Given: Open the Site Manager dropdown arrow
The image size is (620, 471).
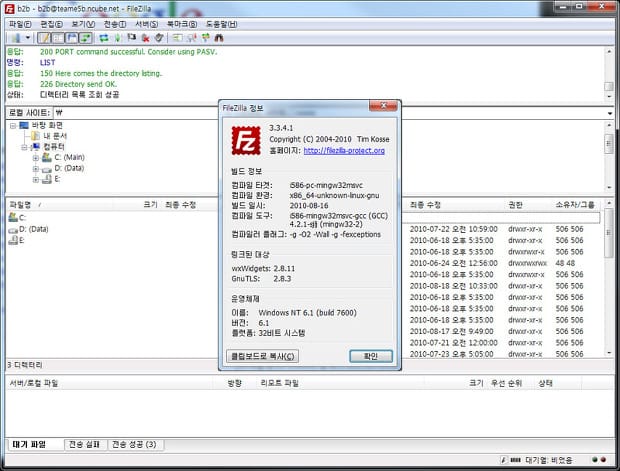Looking at the screenshot, I should tap(28, 38).
